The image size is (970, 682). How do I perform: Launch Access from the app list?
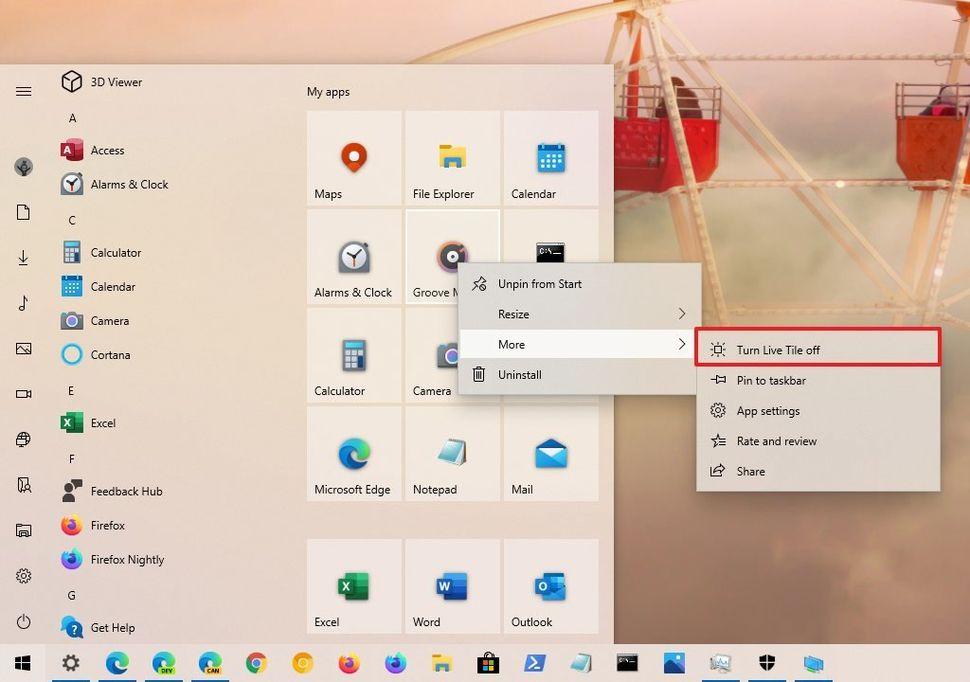pyautogui.click(x=93, y=150)
